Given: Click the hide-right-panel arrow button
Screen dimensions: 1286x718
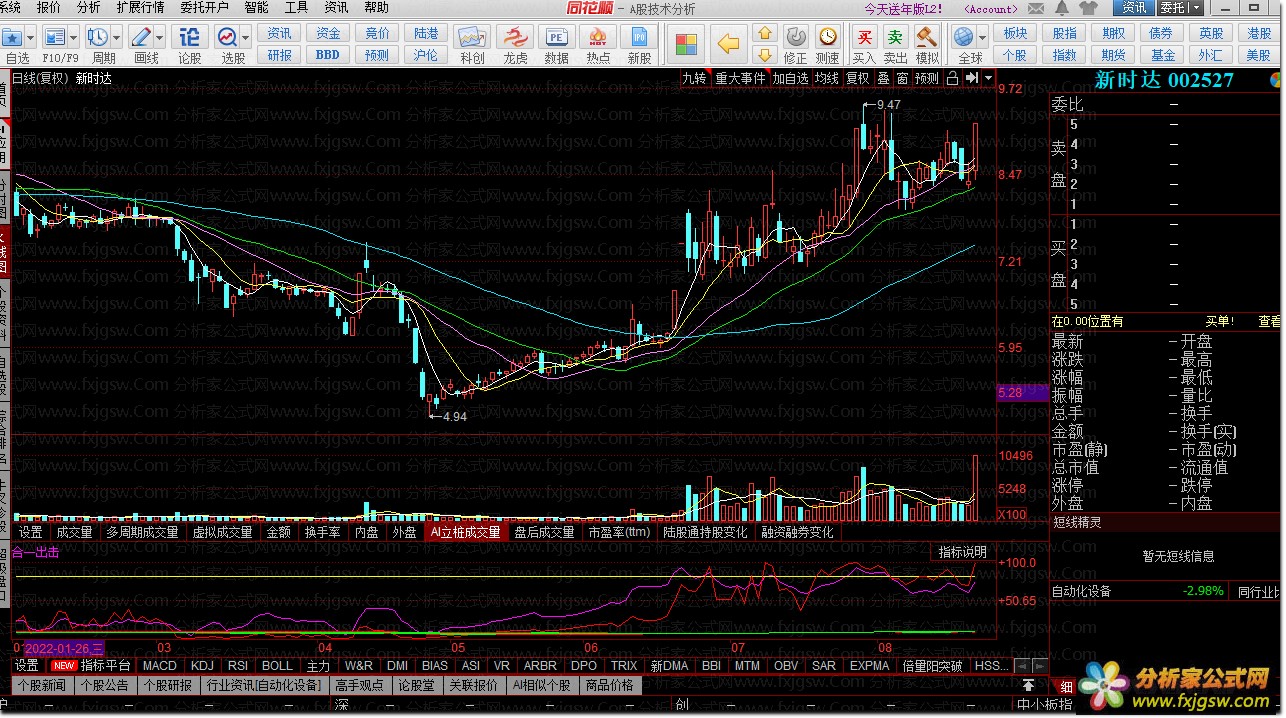Looking at the screenshot, I should (972, 78).
